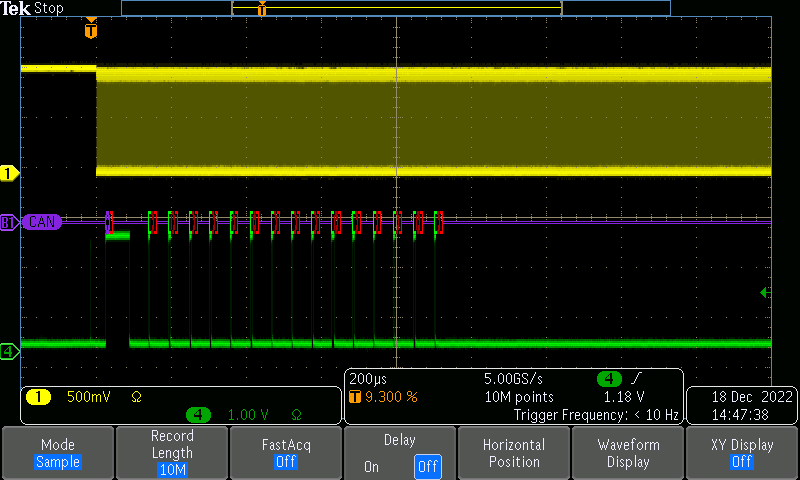Screen dimensions: 800x480
Task: Click the 1.18 V trigger level readout
Action: (624, 397)
